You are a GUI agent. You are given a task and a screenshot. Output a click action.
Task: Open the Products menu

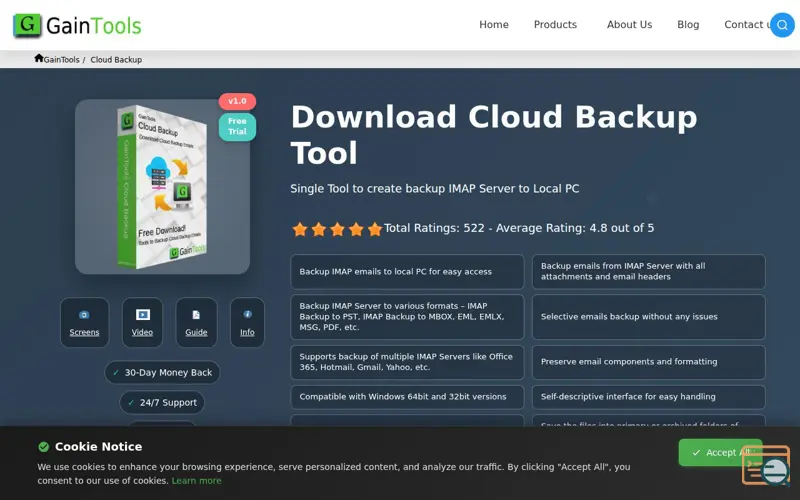pyautogui.click(x=555, y=24)
